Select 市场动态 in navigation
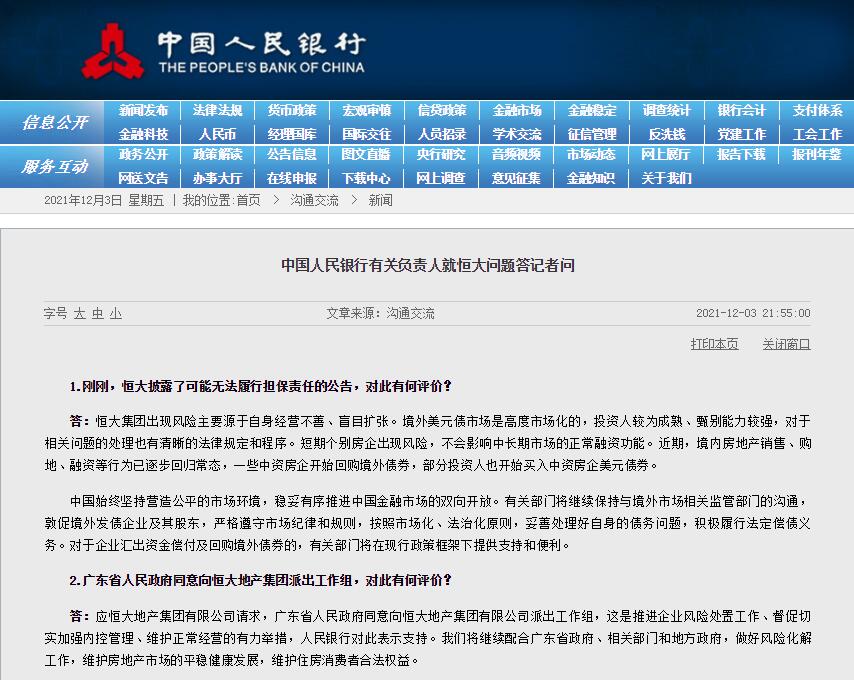The image size is (854, 680). [591, 155]
